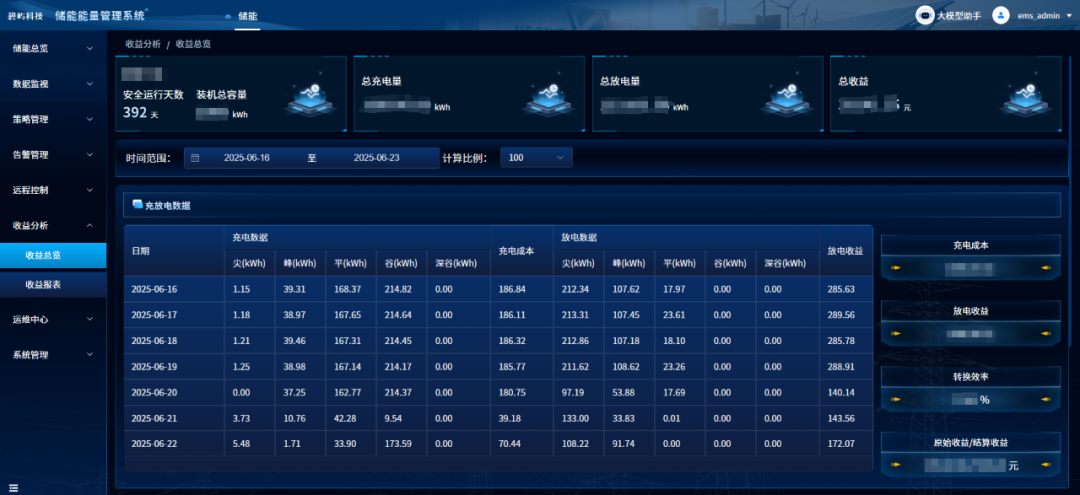Select the 收益总览 submenu item
The height and width of the screenshot is (495, 1080).
pyautogui.click(x=53, y=255)
